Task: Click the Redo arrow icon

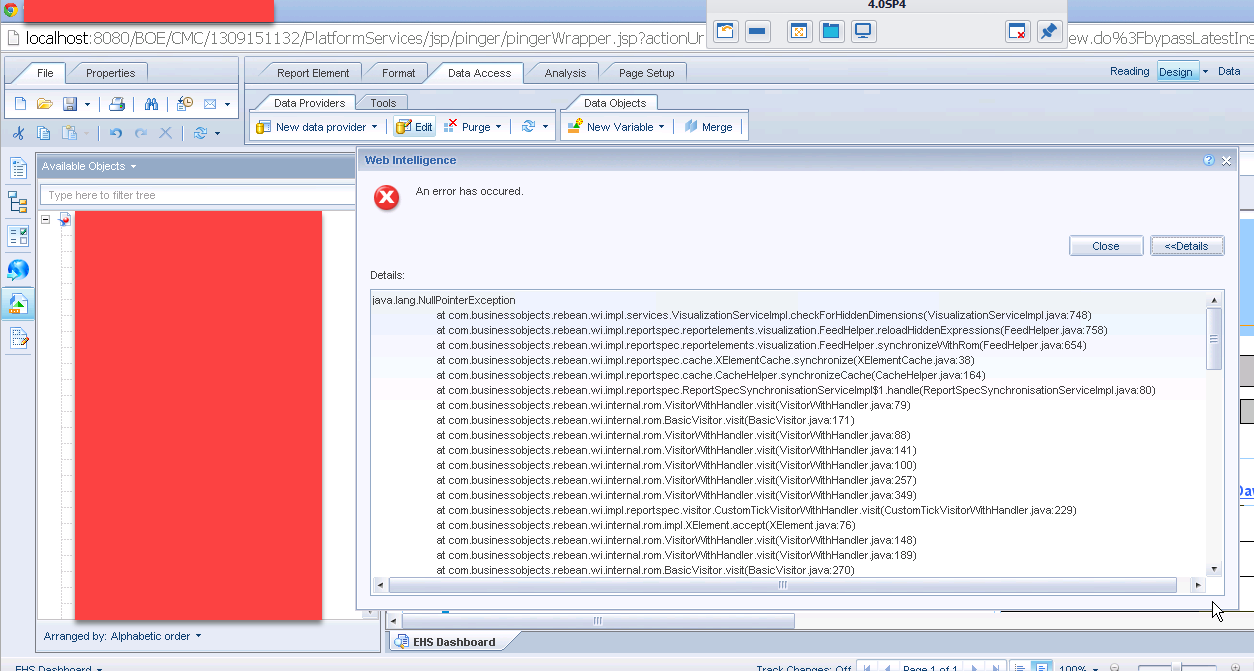Action: (x=141, y=133)
